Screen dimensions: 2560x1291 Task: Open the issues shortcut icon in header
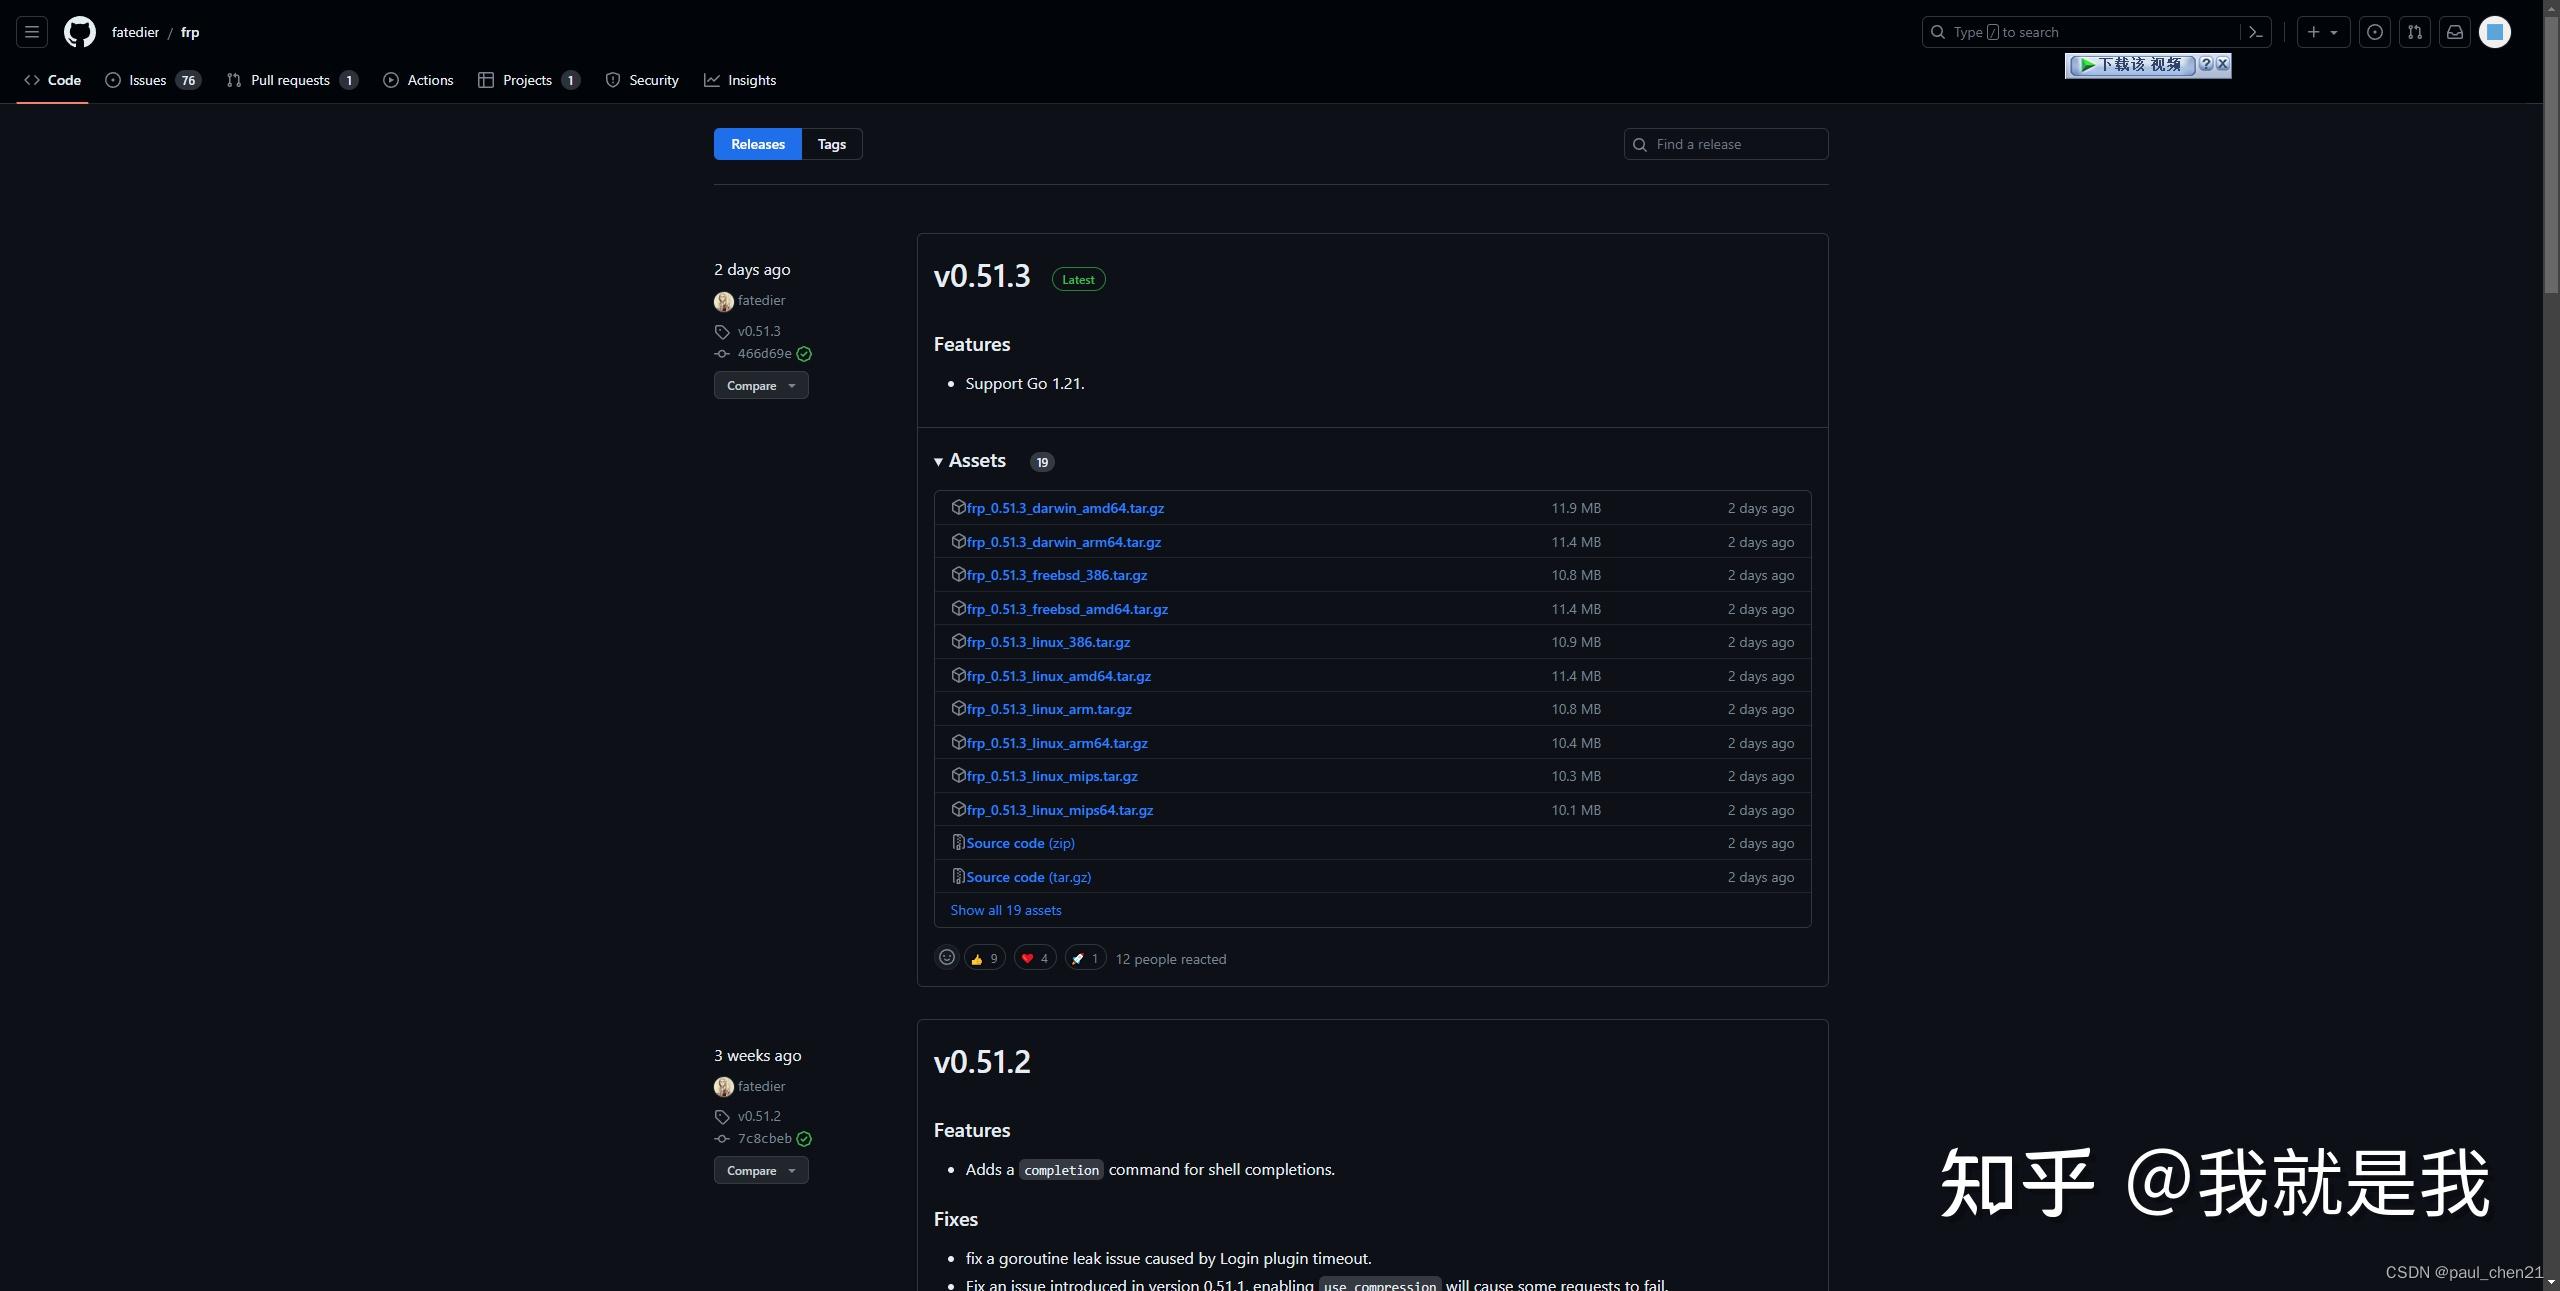[2375, 32]
